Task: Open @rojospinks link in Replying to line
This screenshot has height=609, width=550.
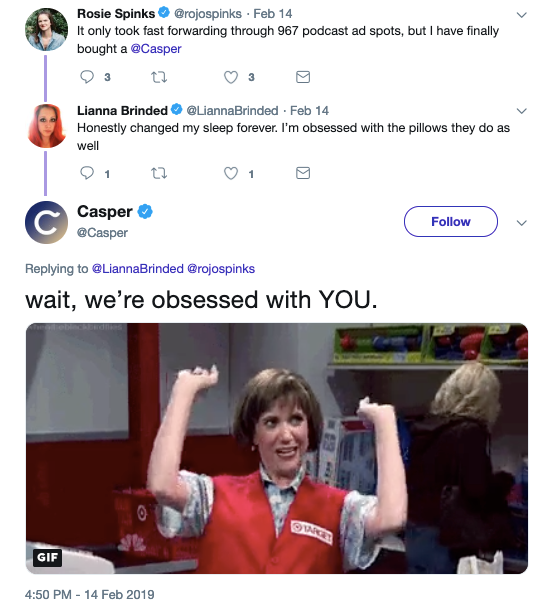Action: point(221,269)
